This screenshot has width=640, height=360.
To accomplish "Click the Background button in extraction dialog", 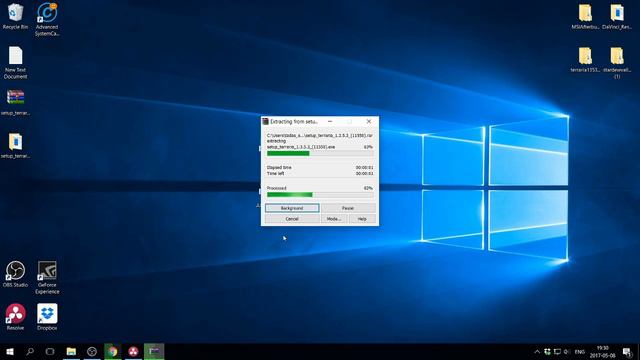I will click(x=292, y=208).
